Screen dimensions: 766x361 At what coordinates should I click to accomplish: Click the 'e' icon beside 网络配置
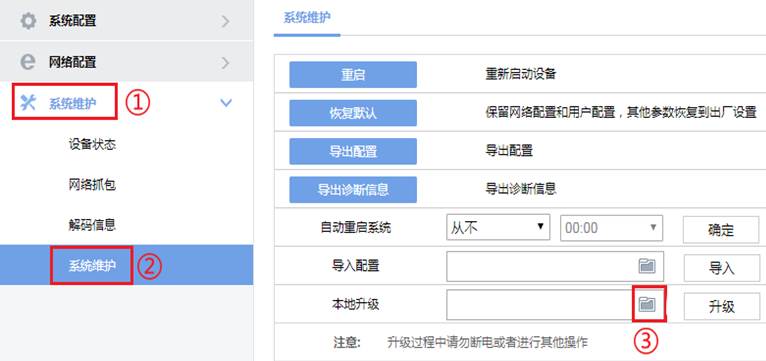[x=28, y=62]
